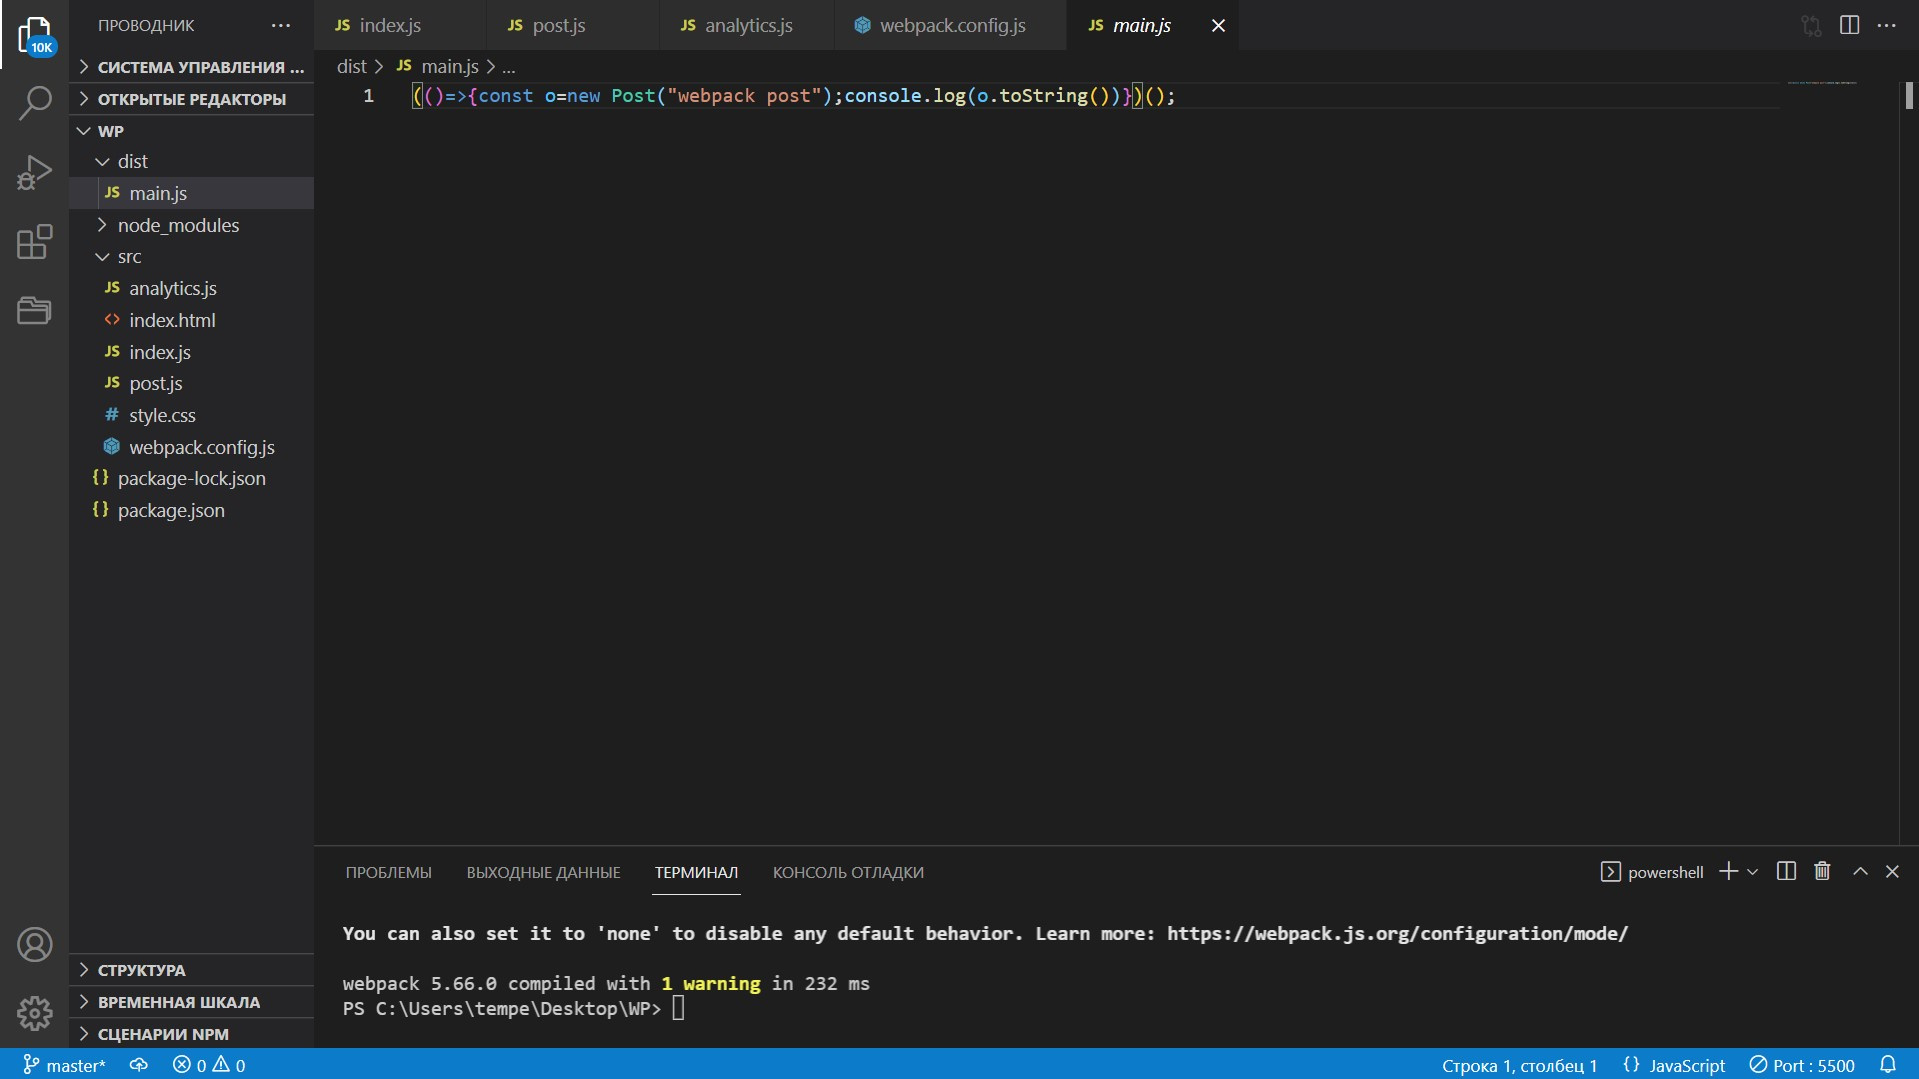Open the ПРОБЛЕМЫ panel tab

click(x=389, y=872)
